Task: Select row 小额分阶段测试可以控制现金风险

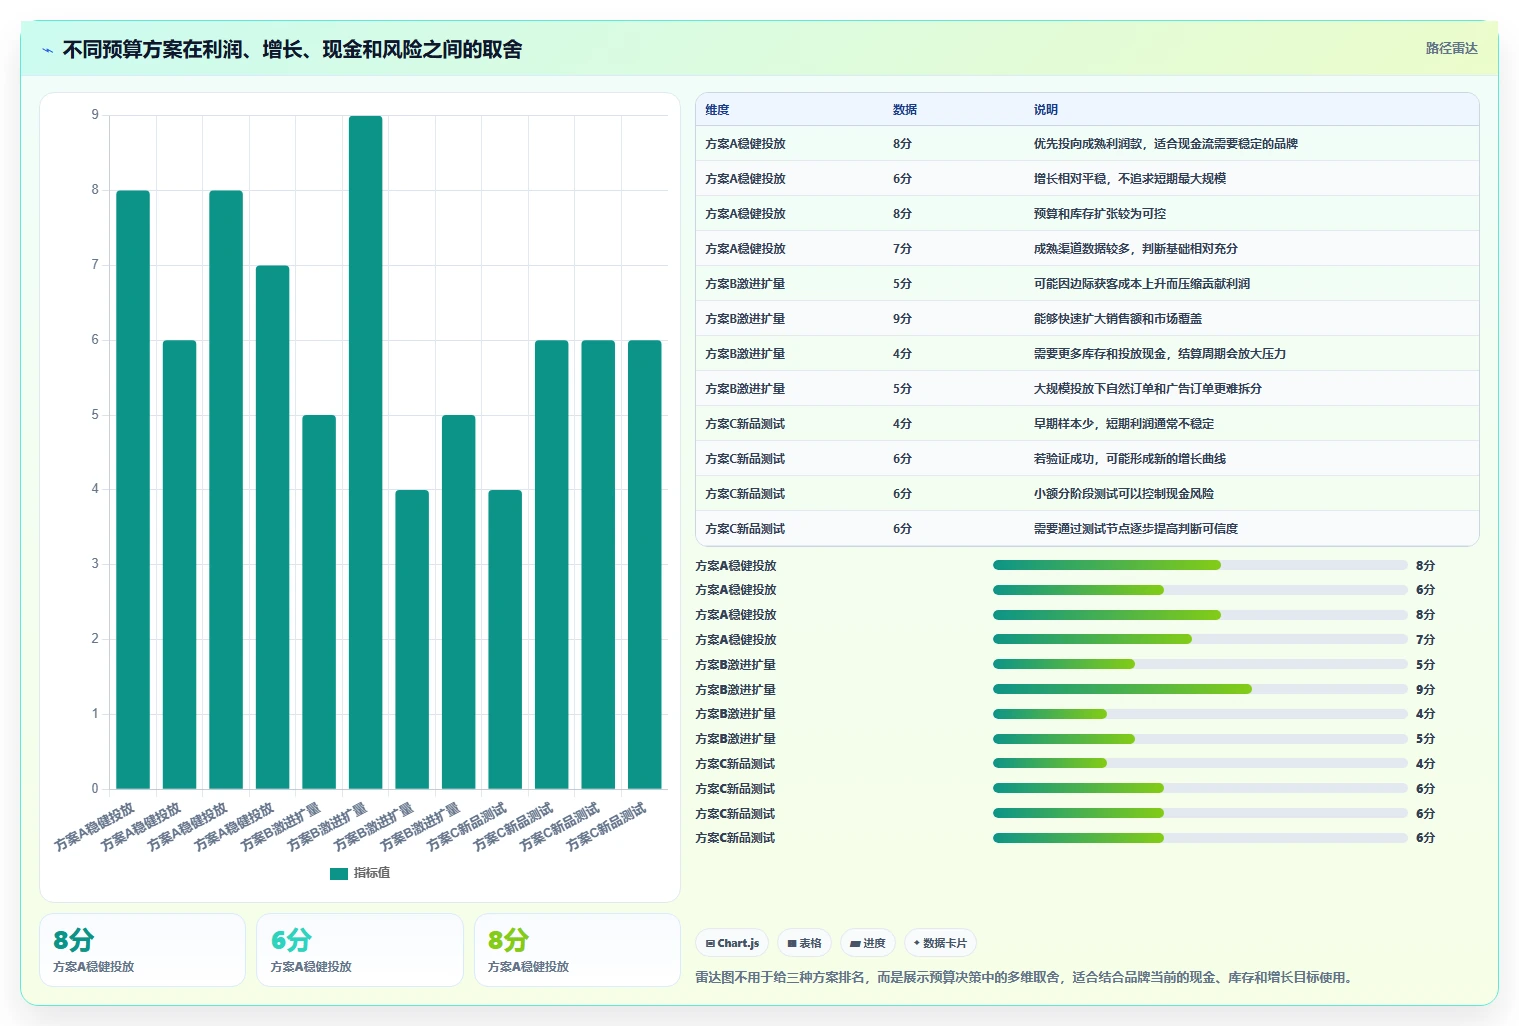Action: (x=1087, y=494)
